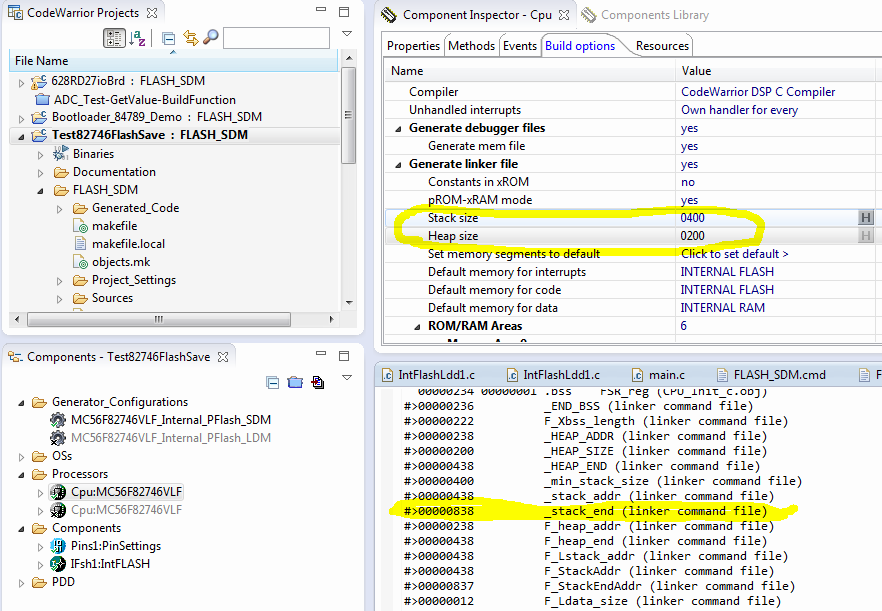Change CodeWarrior DSP C Compiler value
Viewport: 882px width, 611px height.
pyautogui.click(x=758, y=92)
